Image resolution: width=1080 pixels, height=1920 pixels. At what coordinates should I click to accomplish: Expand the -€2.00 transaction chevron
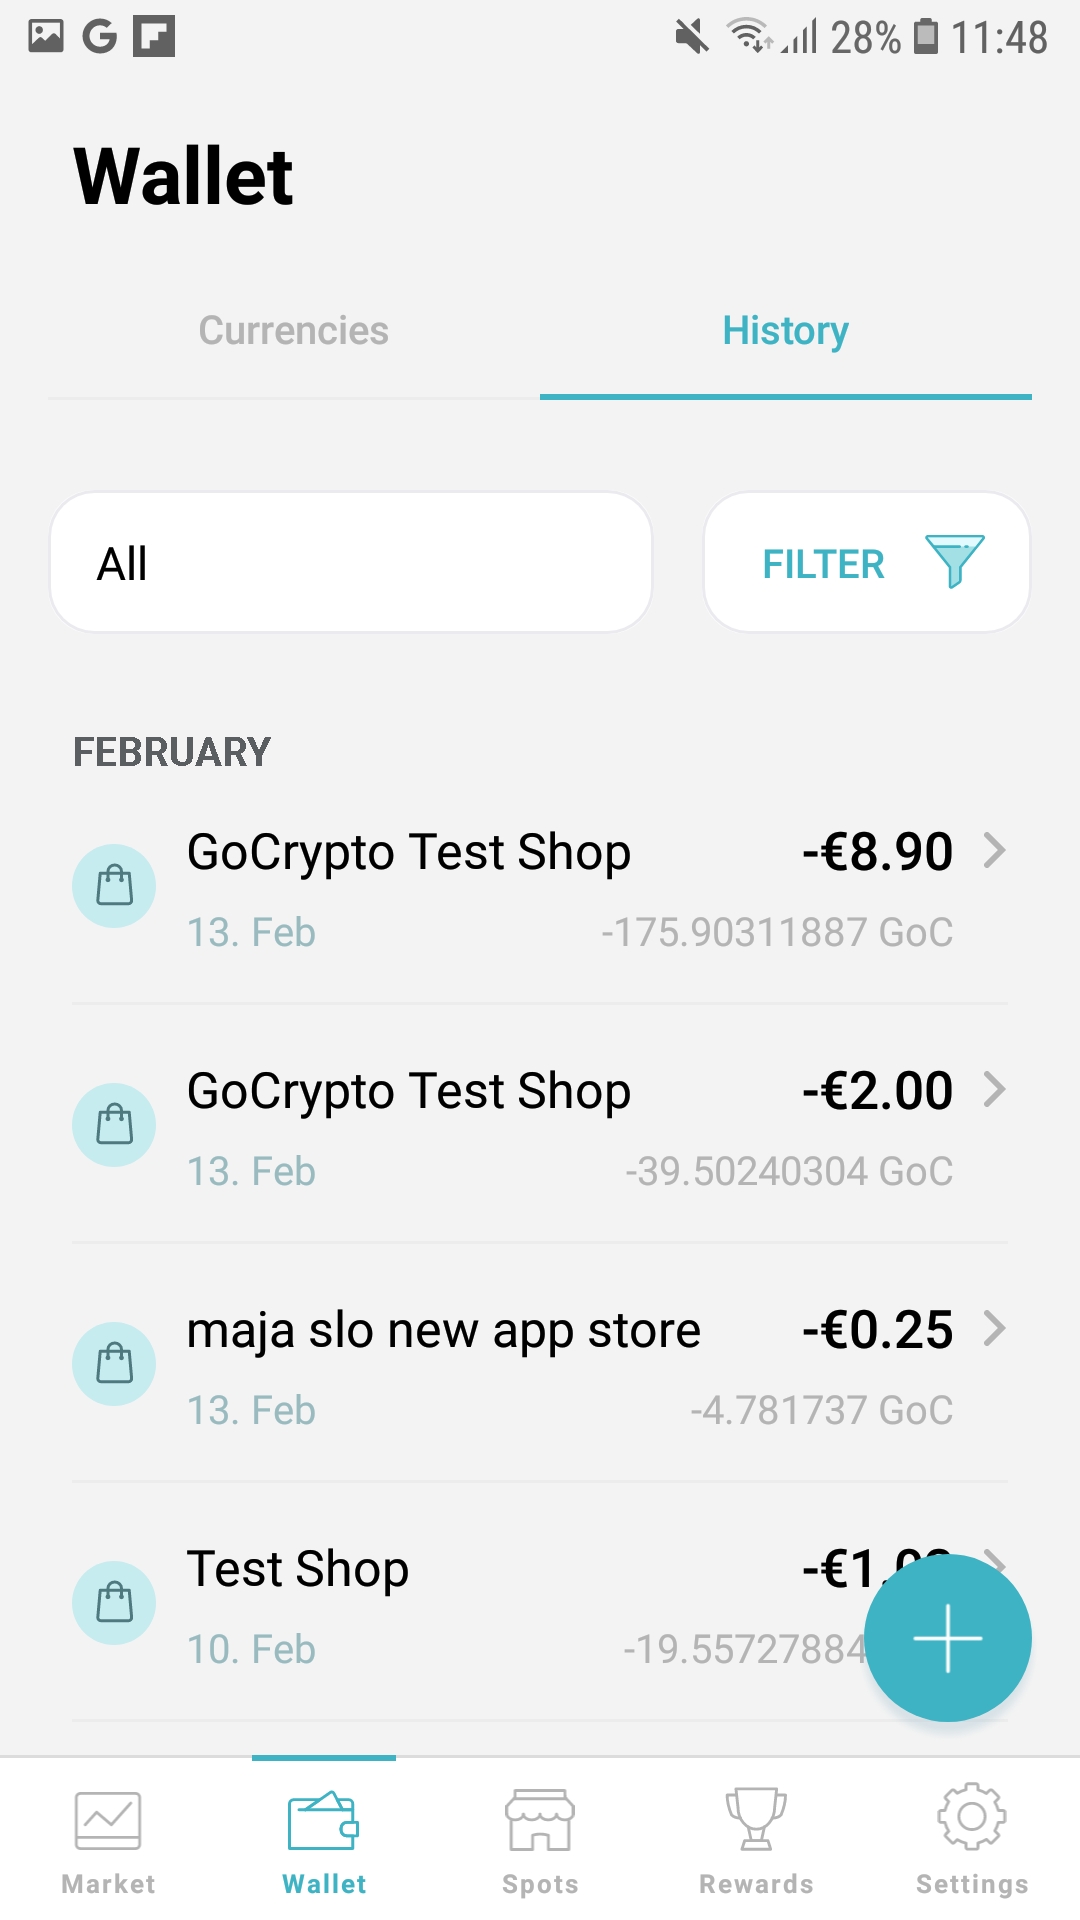pos(994,1090)
